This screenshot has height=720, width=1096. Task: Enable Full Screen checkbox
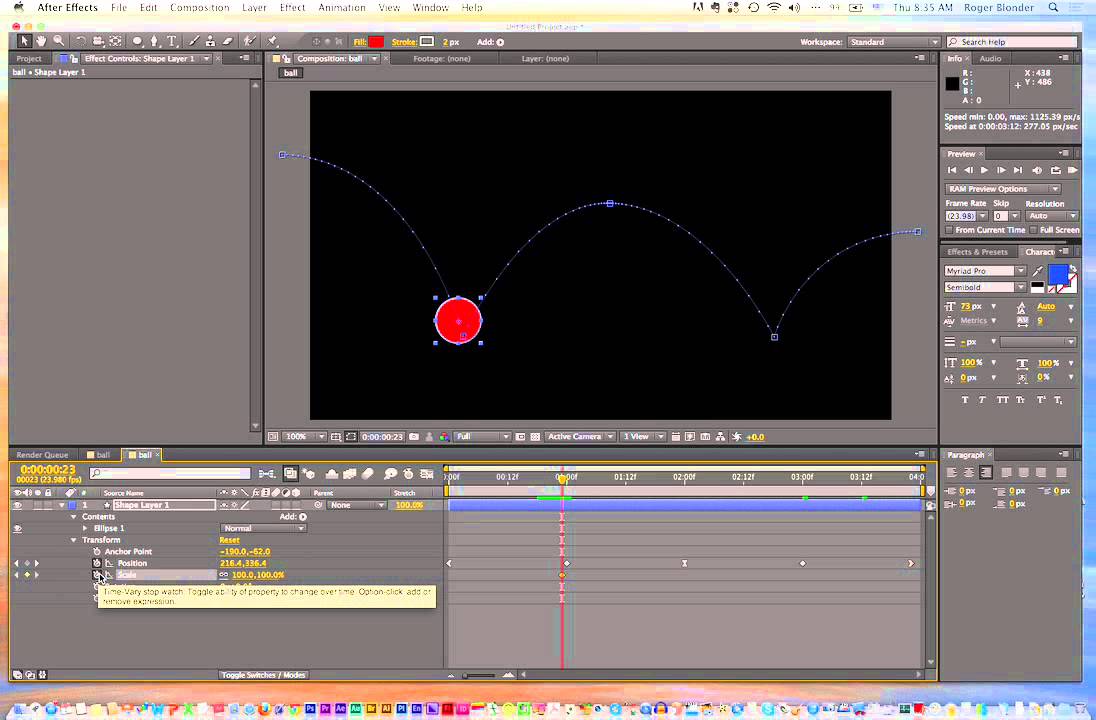(1033, 230)
